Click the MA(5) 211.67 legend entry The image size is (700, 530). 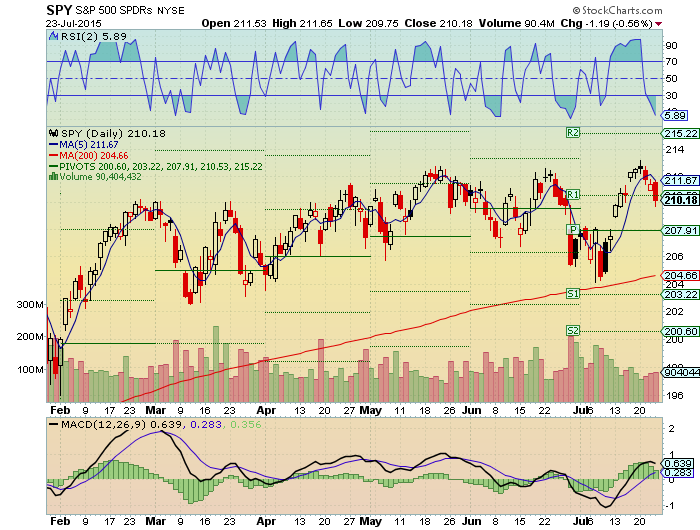click(83, 144)
